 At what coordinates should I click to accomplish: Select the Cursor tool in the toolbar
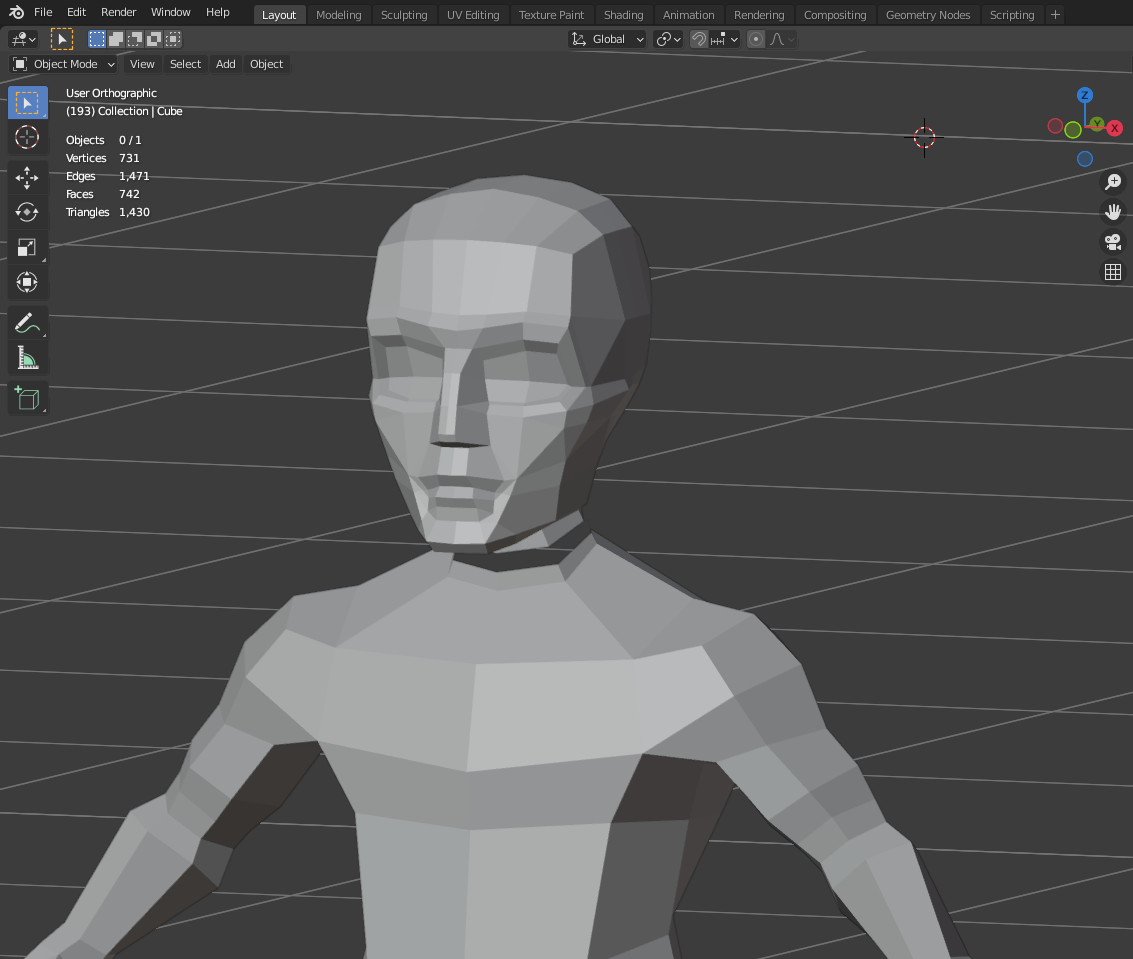27,137
